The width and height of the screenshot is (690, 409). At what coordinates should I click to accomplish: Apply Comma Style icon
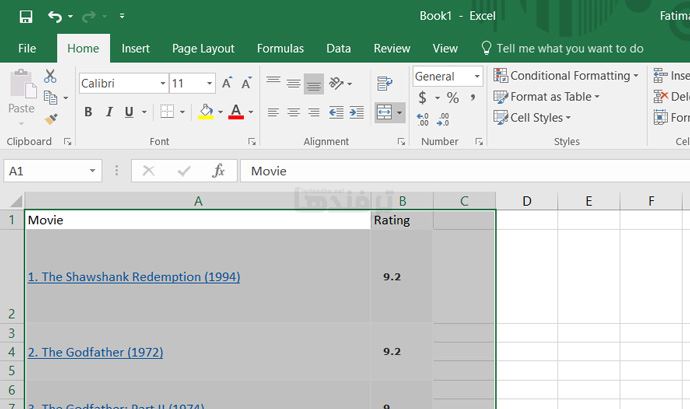click(473, 97)
